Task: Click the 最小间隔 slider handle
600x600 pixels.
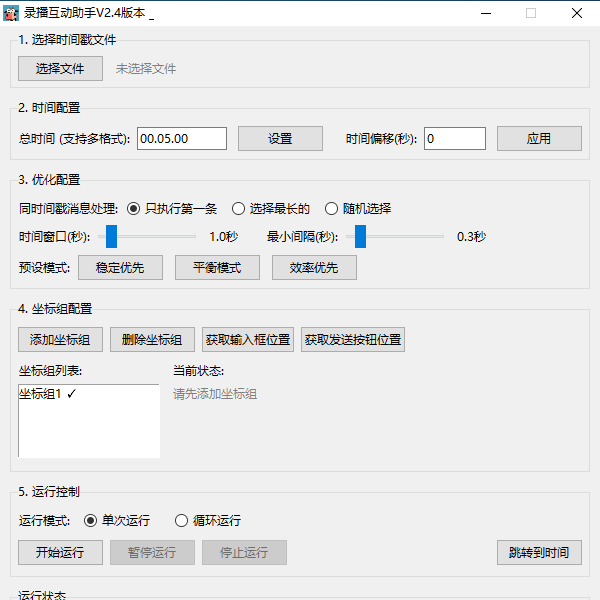Action: [x=360, y=237]
